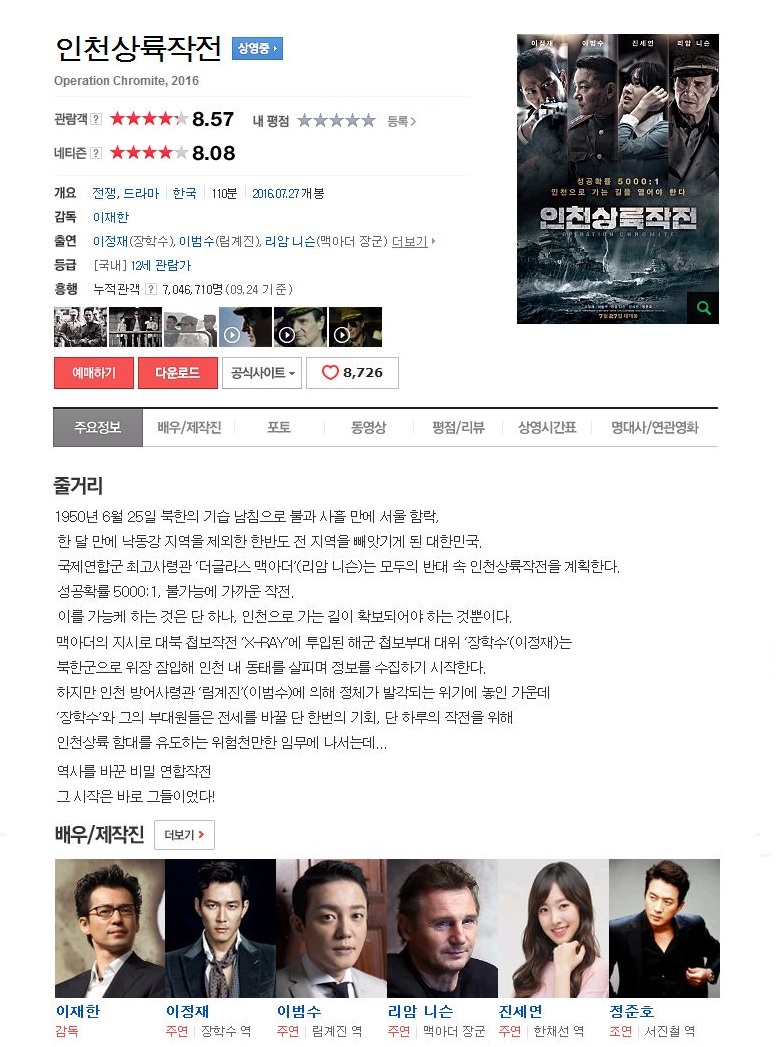The image size is (777, 1047).
Task: Click the heart like icon showing 8,726
Action: (x=330, y=373)
